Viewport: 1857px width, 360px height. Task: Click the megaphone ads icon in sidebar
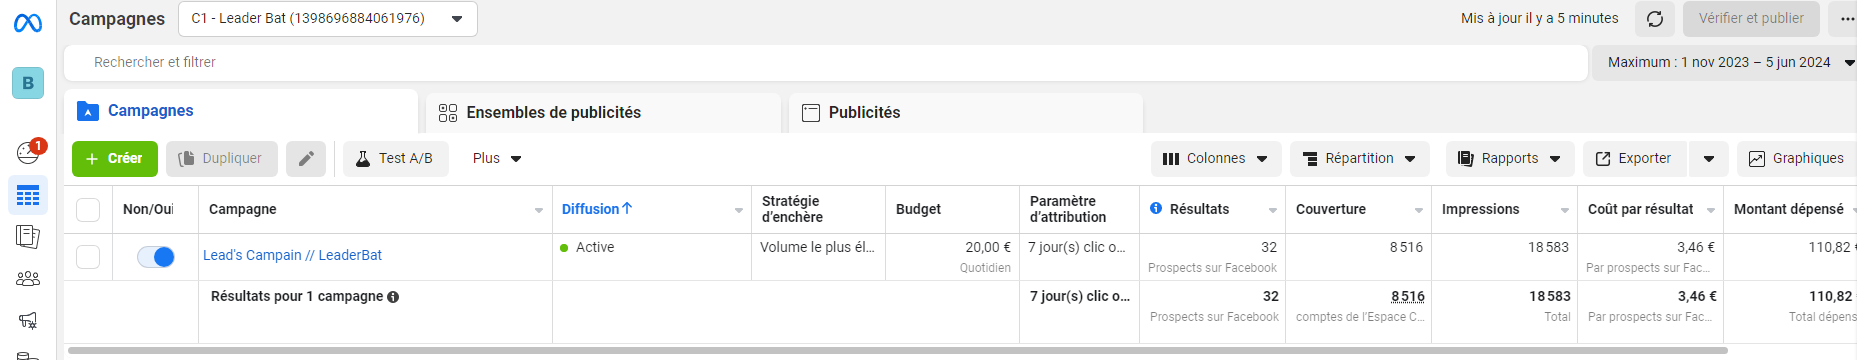pyautogui.click(x=28, y=320)
